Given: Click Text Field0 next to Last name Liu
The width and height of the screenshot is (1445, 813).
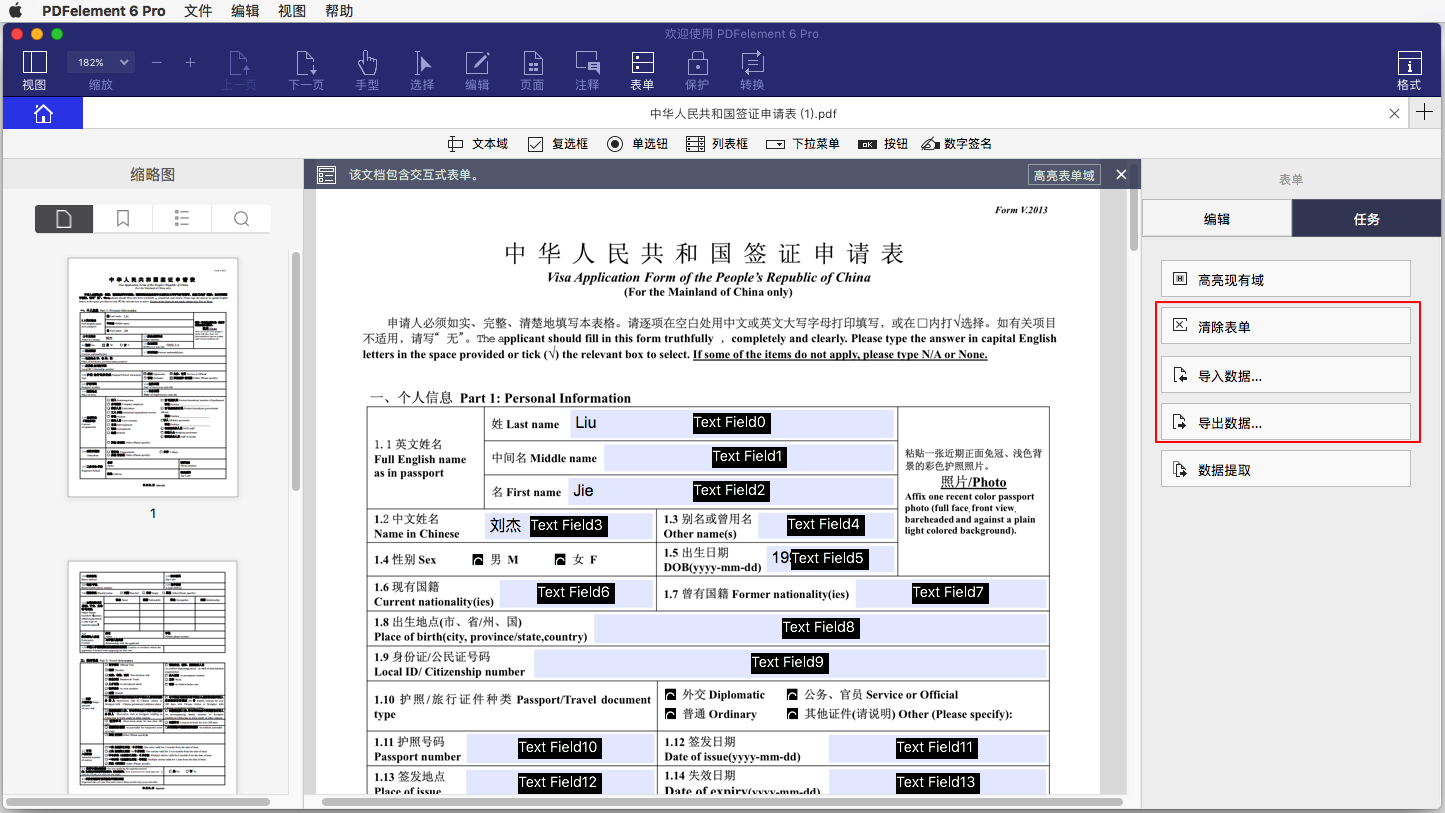Looking at the screenshot, I should click(x=730, y=422).
